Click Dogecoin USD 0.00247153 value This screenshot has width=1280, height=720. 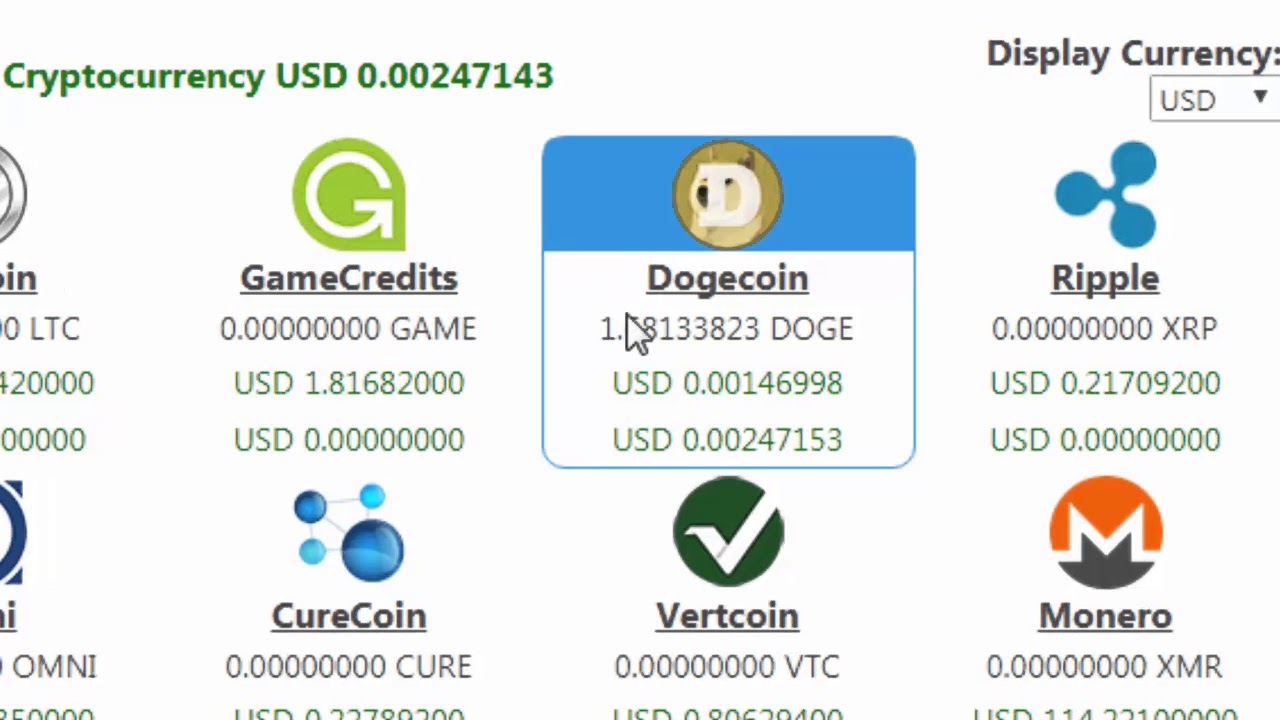pos(728,439)
